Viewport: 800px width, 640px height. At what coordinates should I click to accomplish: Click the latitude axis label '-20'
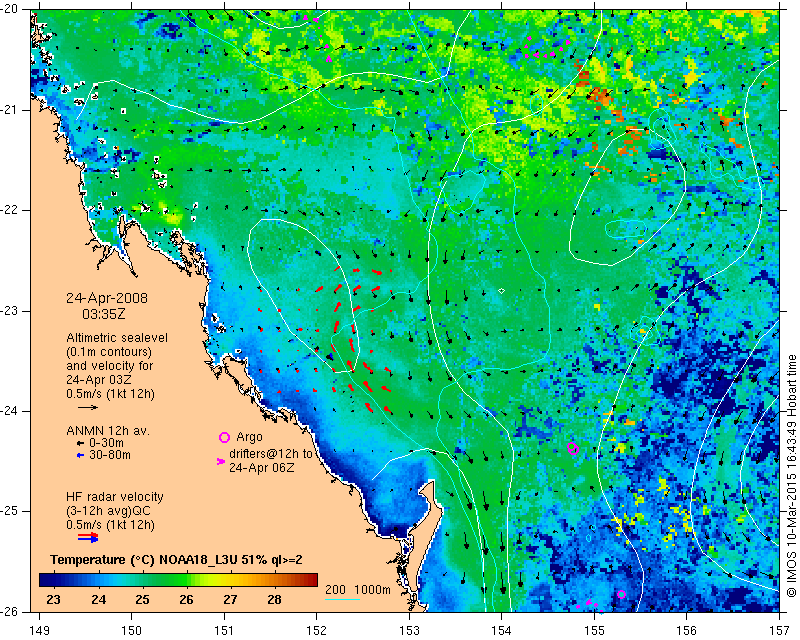tap(9, 9)
